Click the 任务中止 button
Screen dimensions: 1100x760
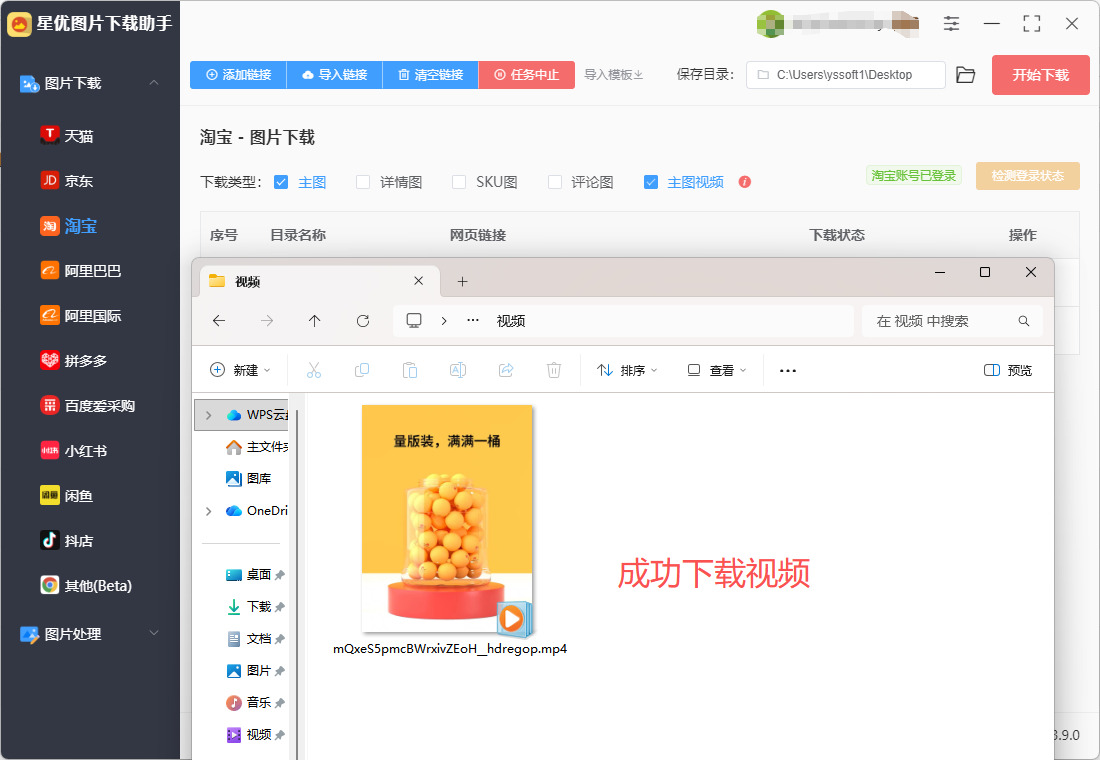click(527, 74)
